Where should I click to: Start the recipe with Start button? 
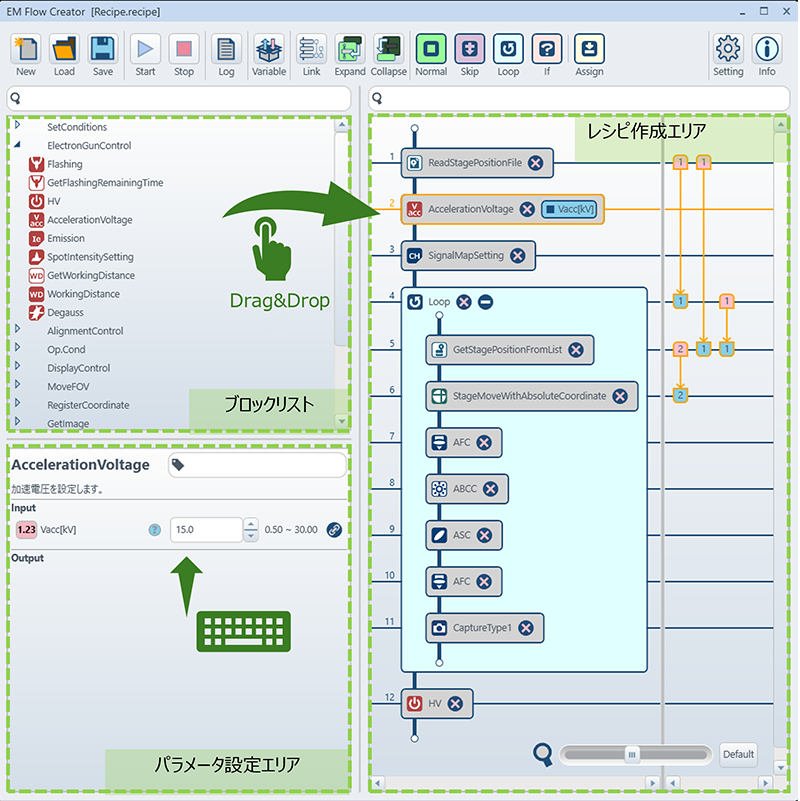coord(145,50)
